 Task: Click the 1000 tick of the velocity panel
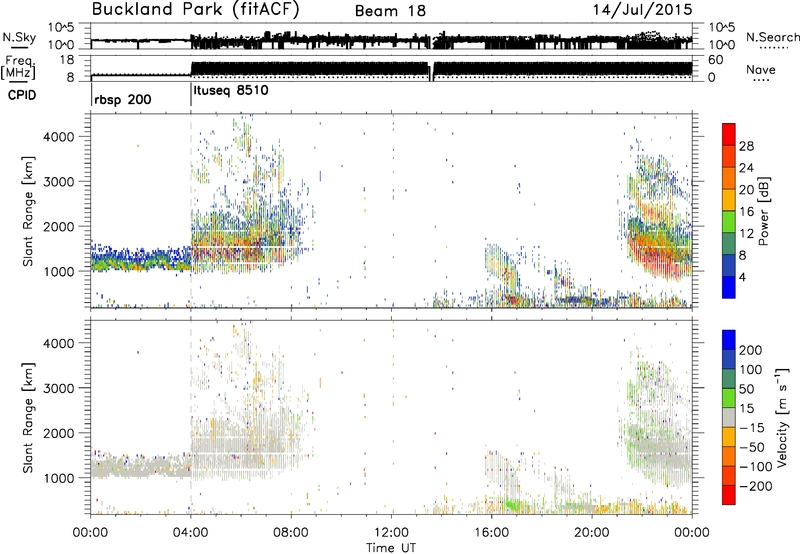tap(58, 478)
